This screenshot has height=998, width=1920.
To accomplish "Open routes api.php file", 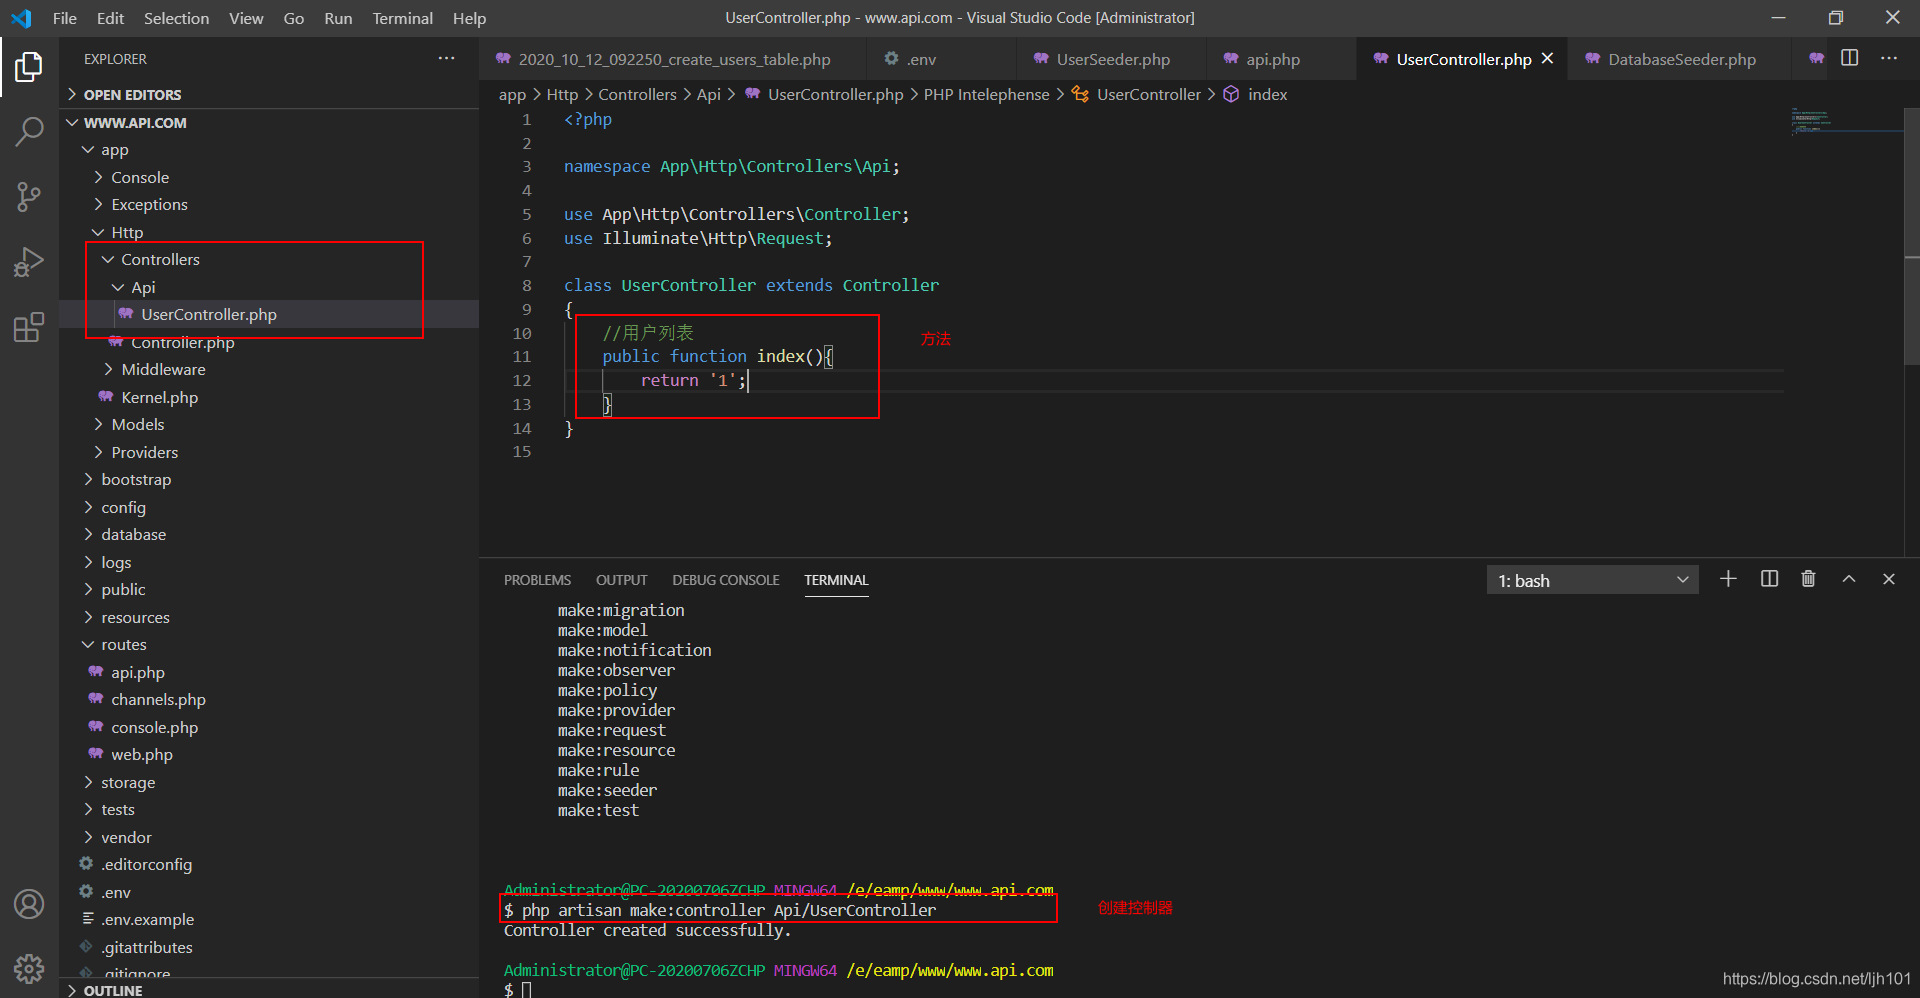I will pyautogui.click(x=269, y=672).
